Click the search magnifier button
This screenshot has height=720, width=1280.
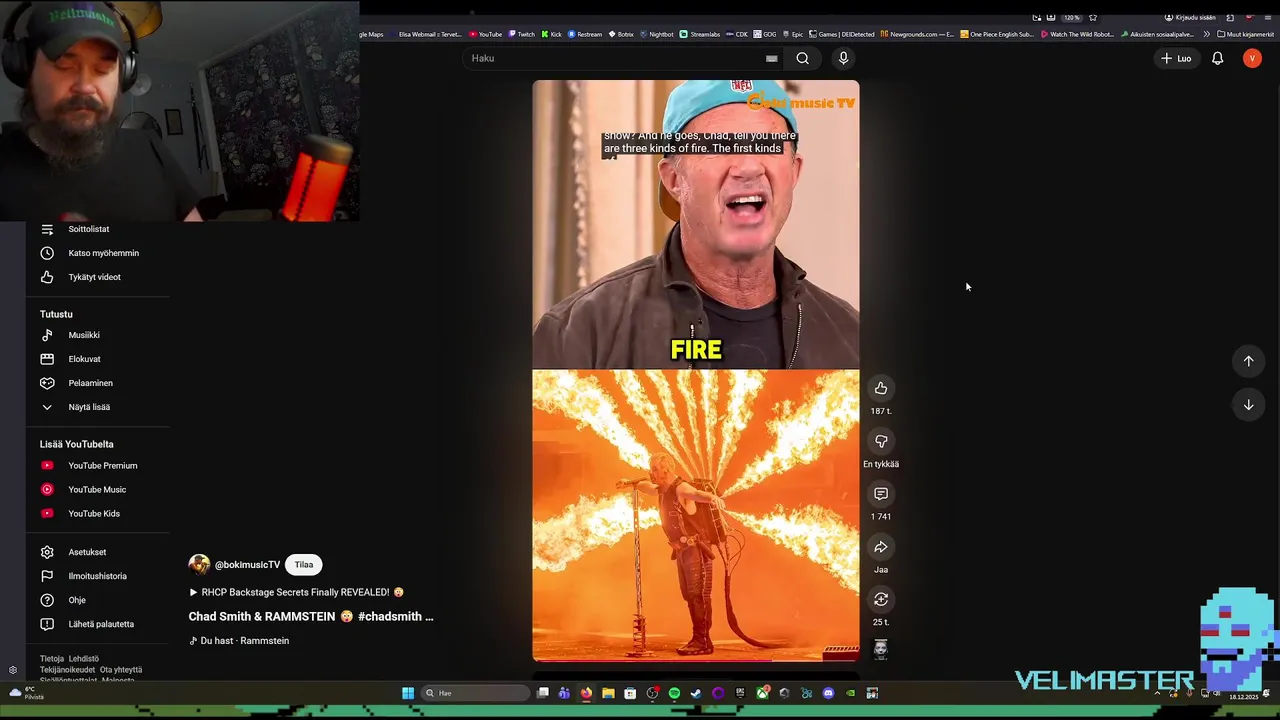click(x=802, y=58)
